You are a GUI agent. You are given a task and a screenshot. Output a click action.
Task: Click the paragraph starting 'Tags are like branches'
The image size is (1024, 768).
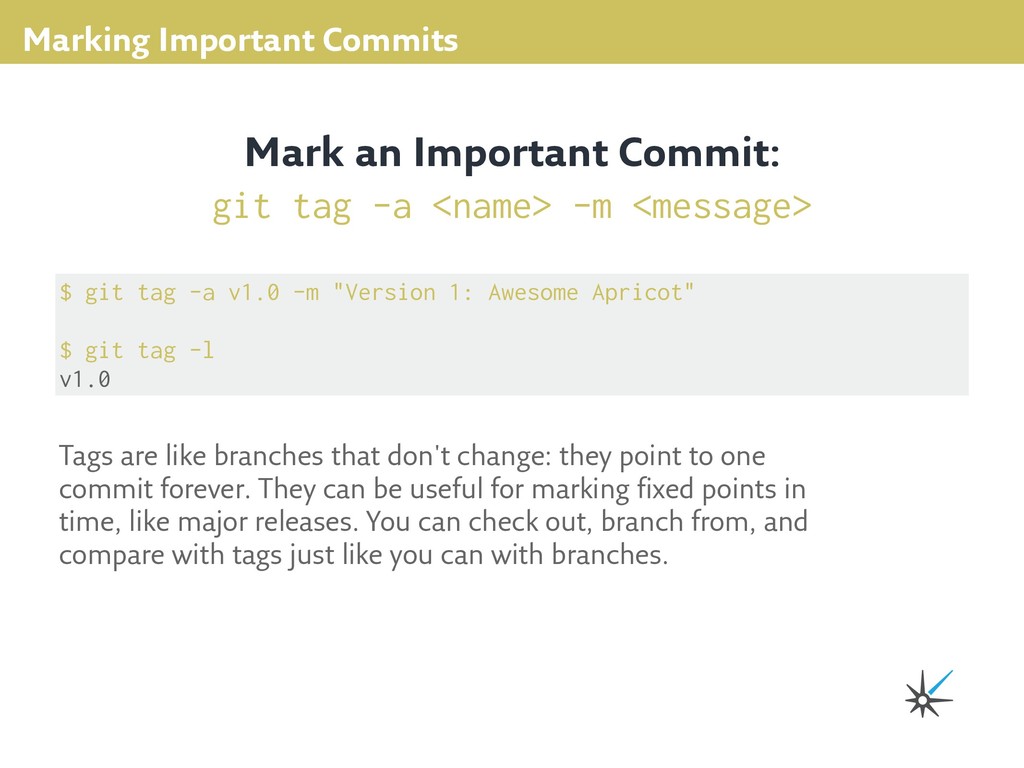tap(433, 505)
